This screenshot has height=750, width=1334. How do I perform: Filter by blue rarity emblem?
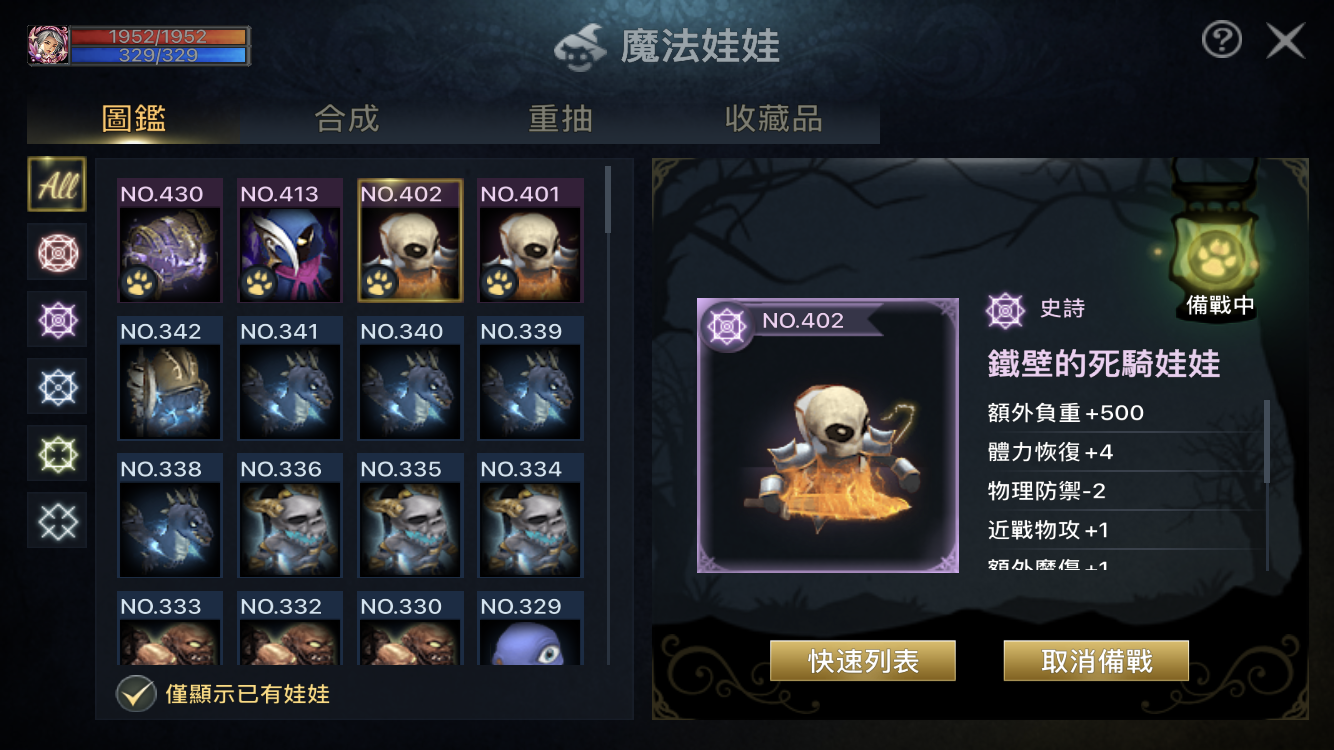(x=57, y=385)
